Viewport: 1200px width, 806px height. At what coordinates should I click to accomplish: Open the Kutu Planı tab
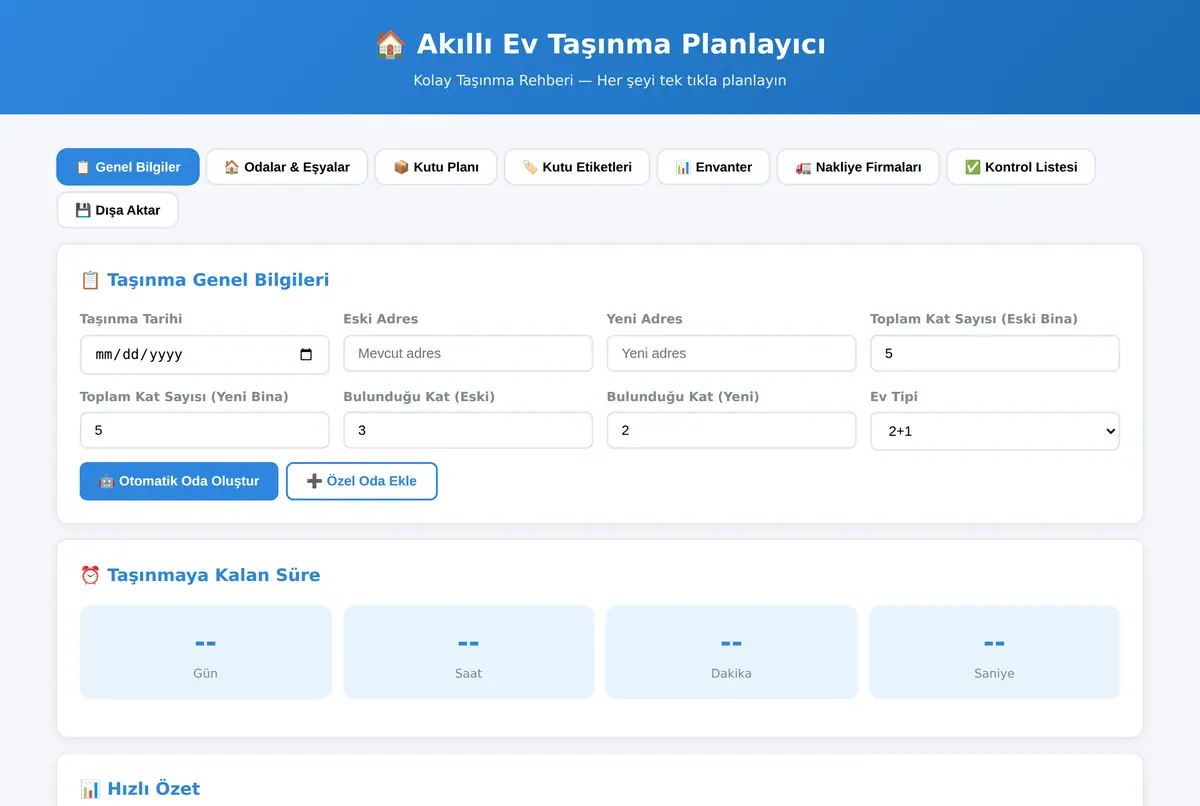436,167
